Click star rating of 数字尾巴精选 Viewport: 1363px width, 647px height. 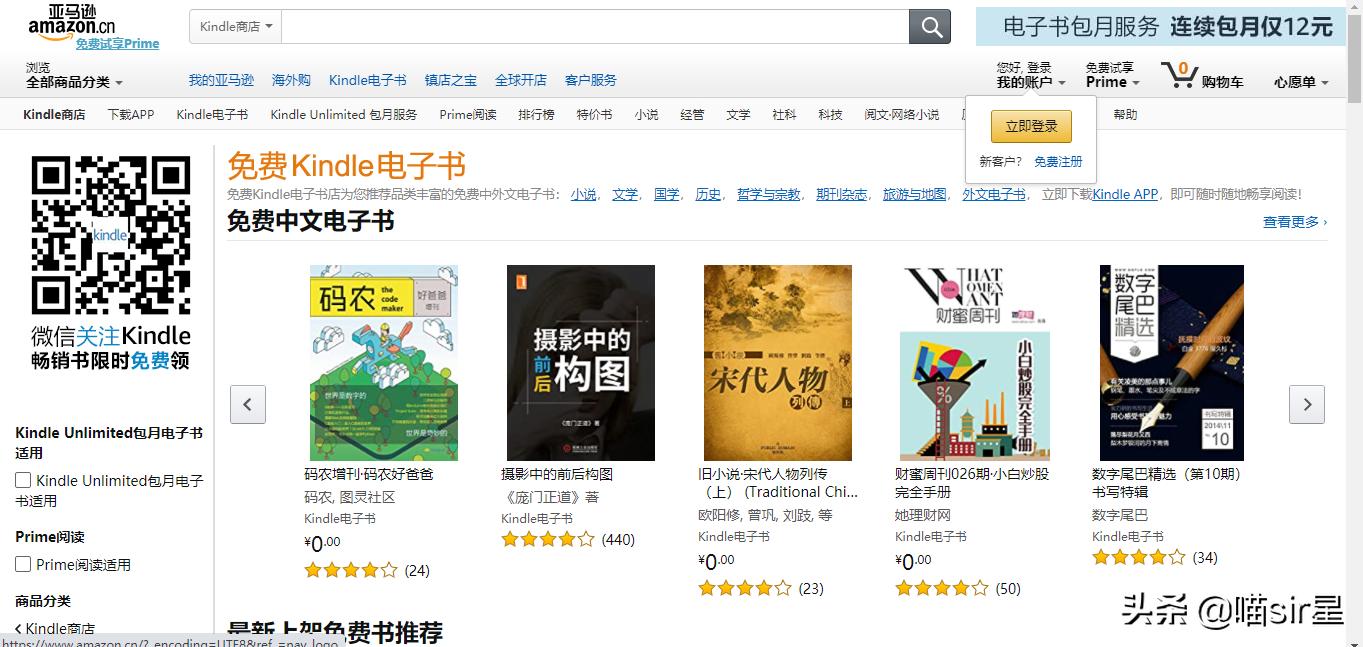click(x=1139, y=557)
